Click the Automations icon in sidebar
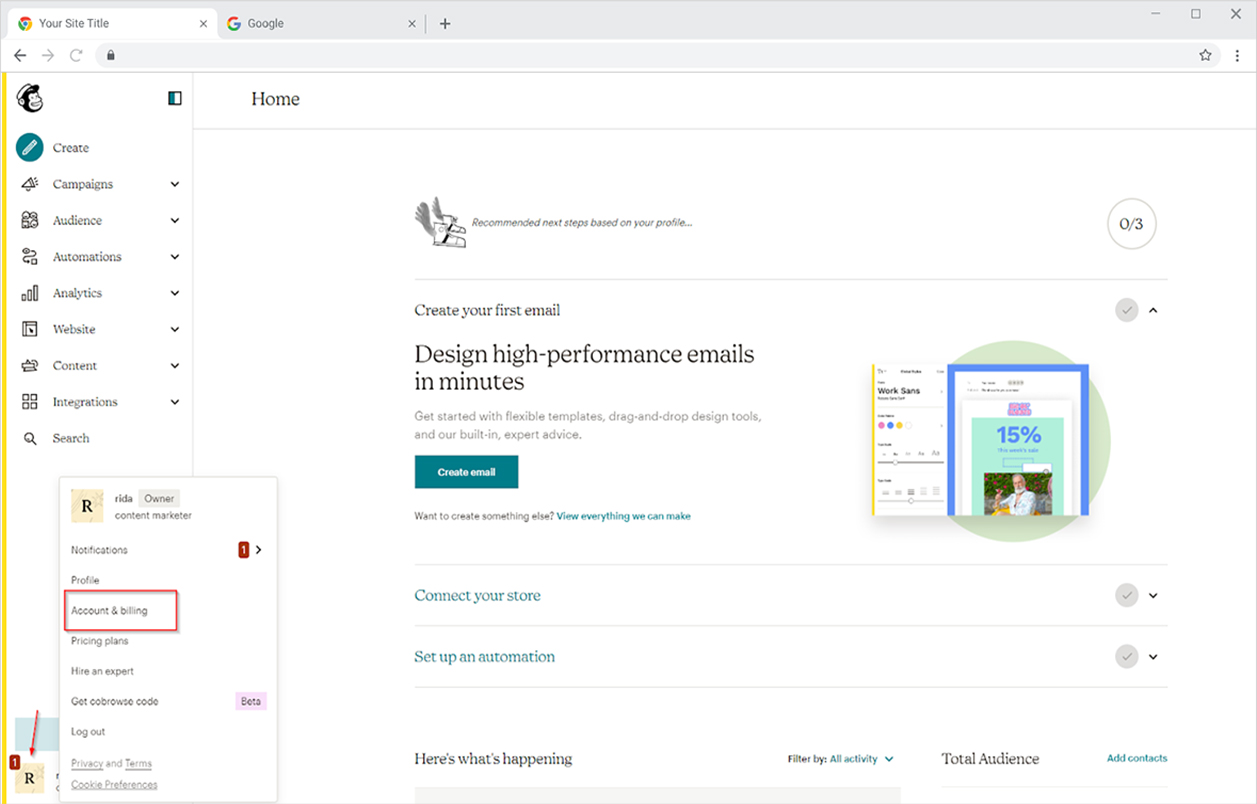This screenshot has height=804, width=1257. click(30, 257)
